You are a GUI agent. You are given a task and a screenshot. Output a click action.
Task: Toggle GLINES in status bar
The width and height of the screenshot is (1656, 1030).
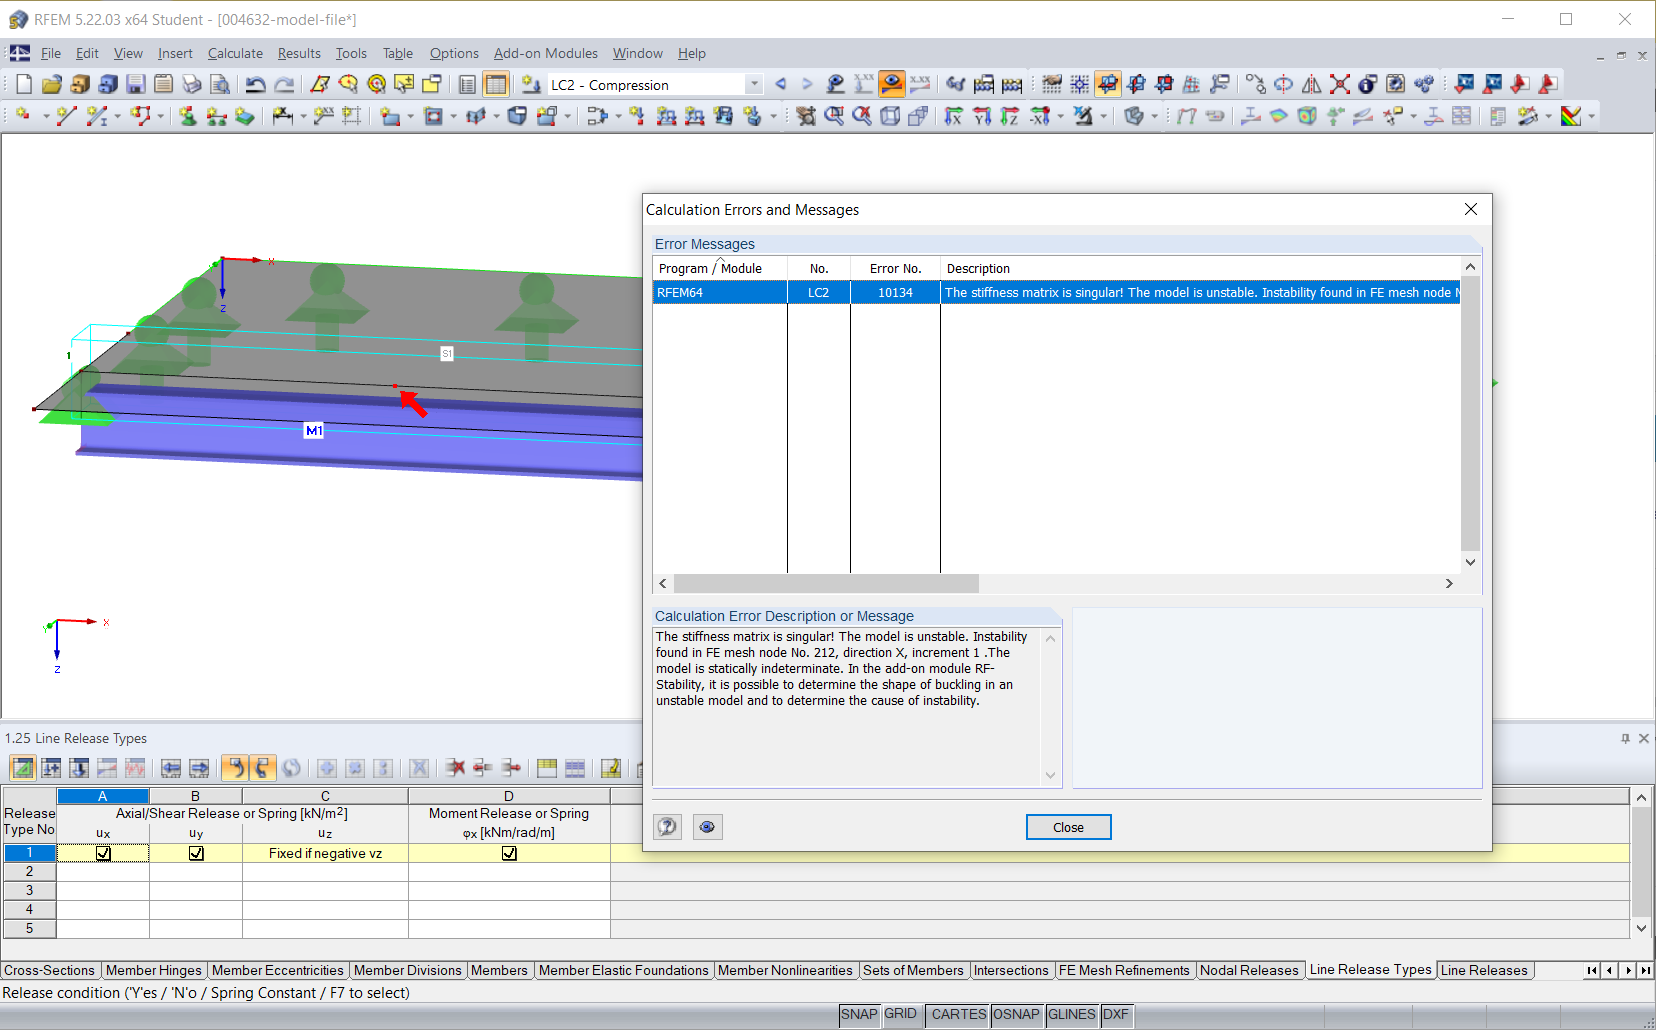point(1071,1014)
